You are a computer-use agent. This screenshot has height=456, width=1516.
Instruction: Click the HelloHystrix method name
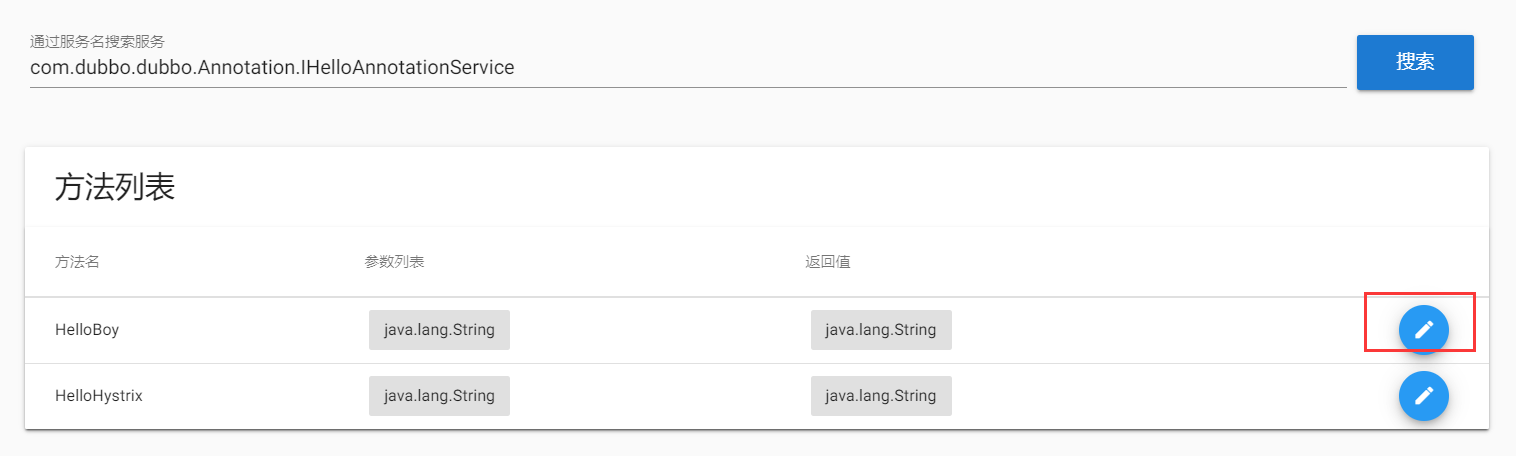99,395
